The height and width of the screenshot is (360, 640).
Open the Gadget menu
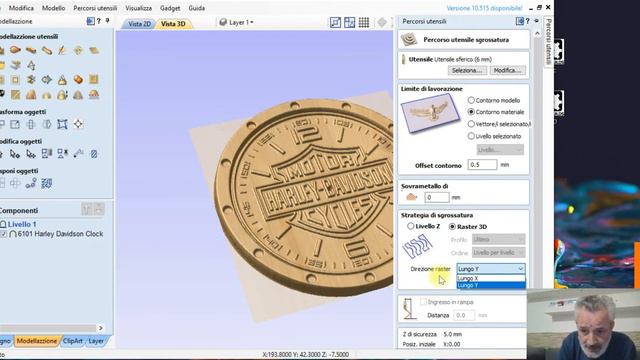coord(170,8)
